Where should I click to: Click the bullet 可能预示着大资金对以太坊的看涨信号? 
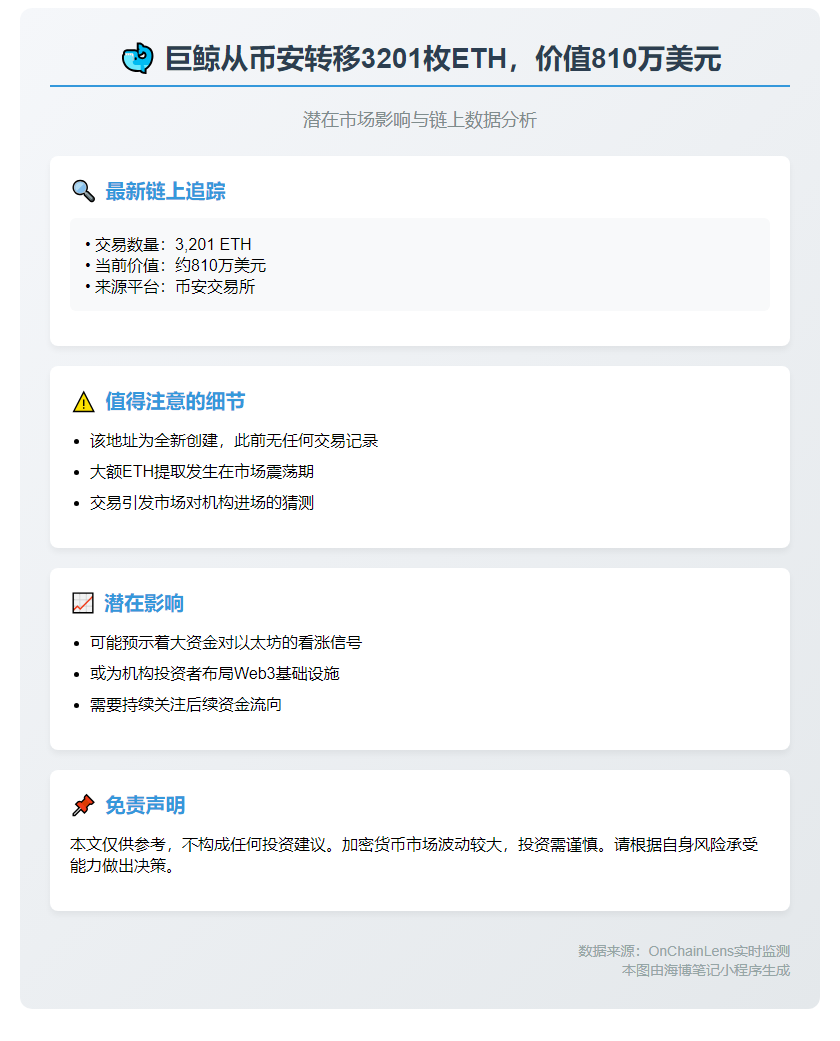tap(226, 643)
